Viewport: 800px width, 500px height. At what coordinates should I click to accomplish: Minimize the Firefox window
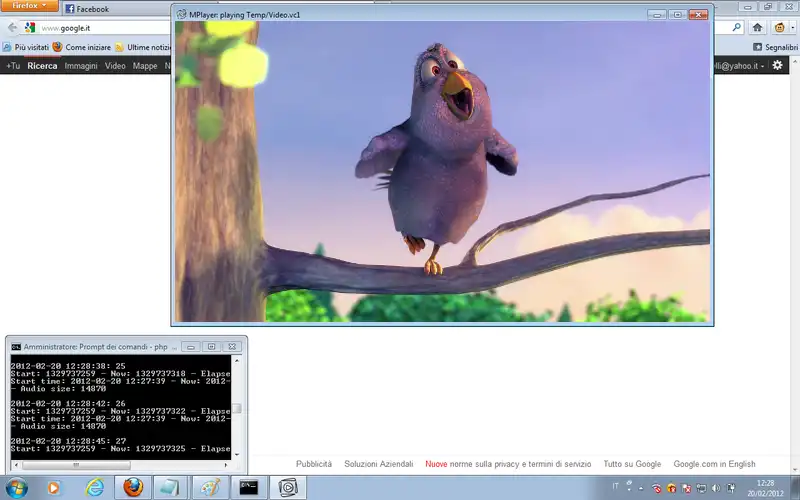pos(747,7)
